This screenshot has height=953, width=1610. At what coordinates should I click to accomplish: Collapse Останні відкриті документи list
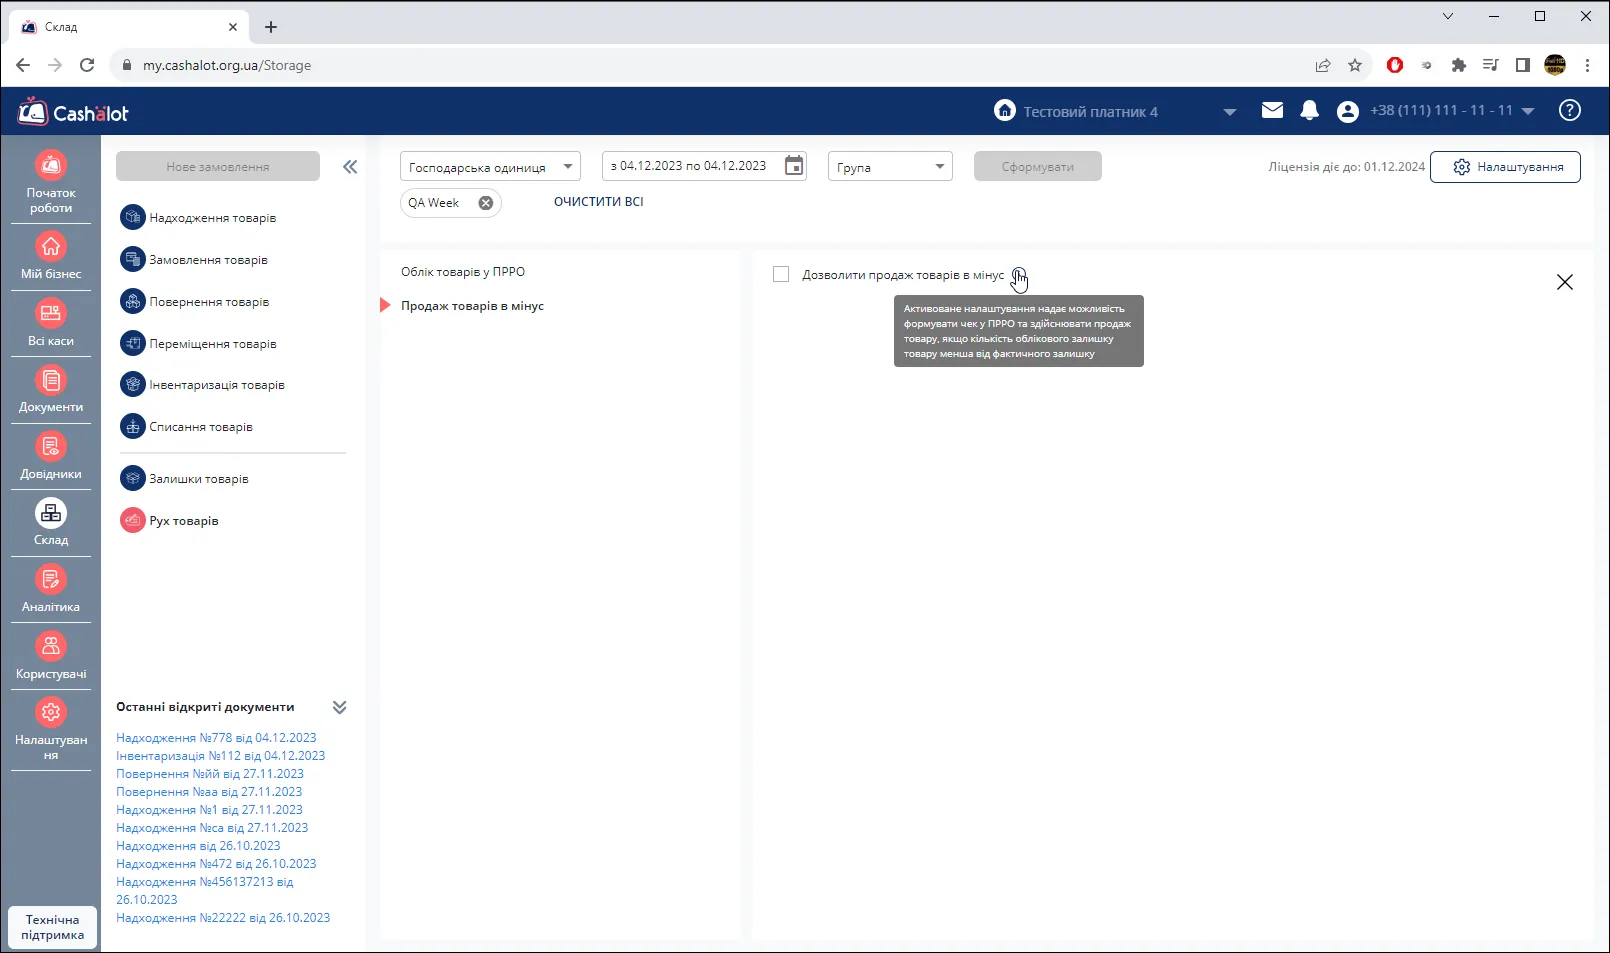click(340, 707)
